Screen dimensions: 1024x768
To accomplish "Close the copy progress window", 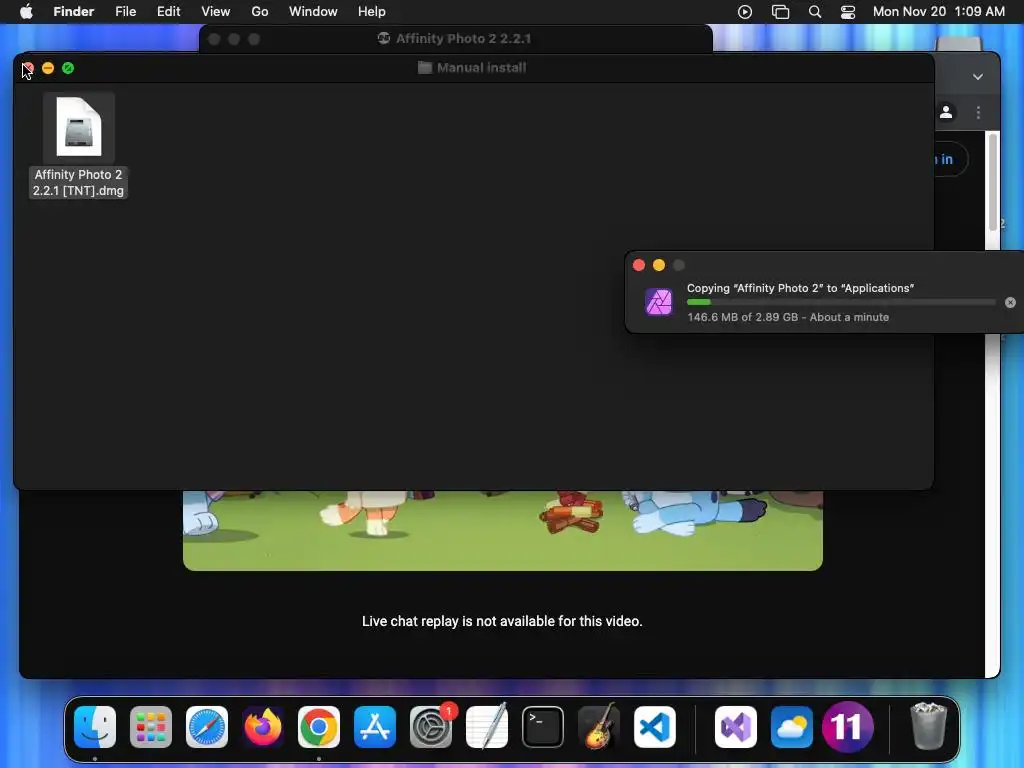I will (639, 265).
